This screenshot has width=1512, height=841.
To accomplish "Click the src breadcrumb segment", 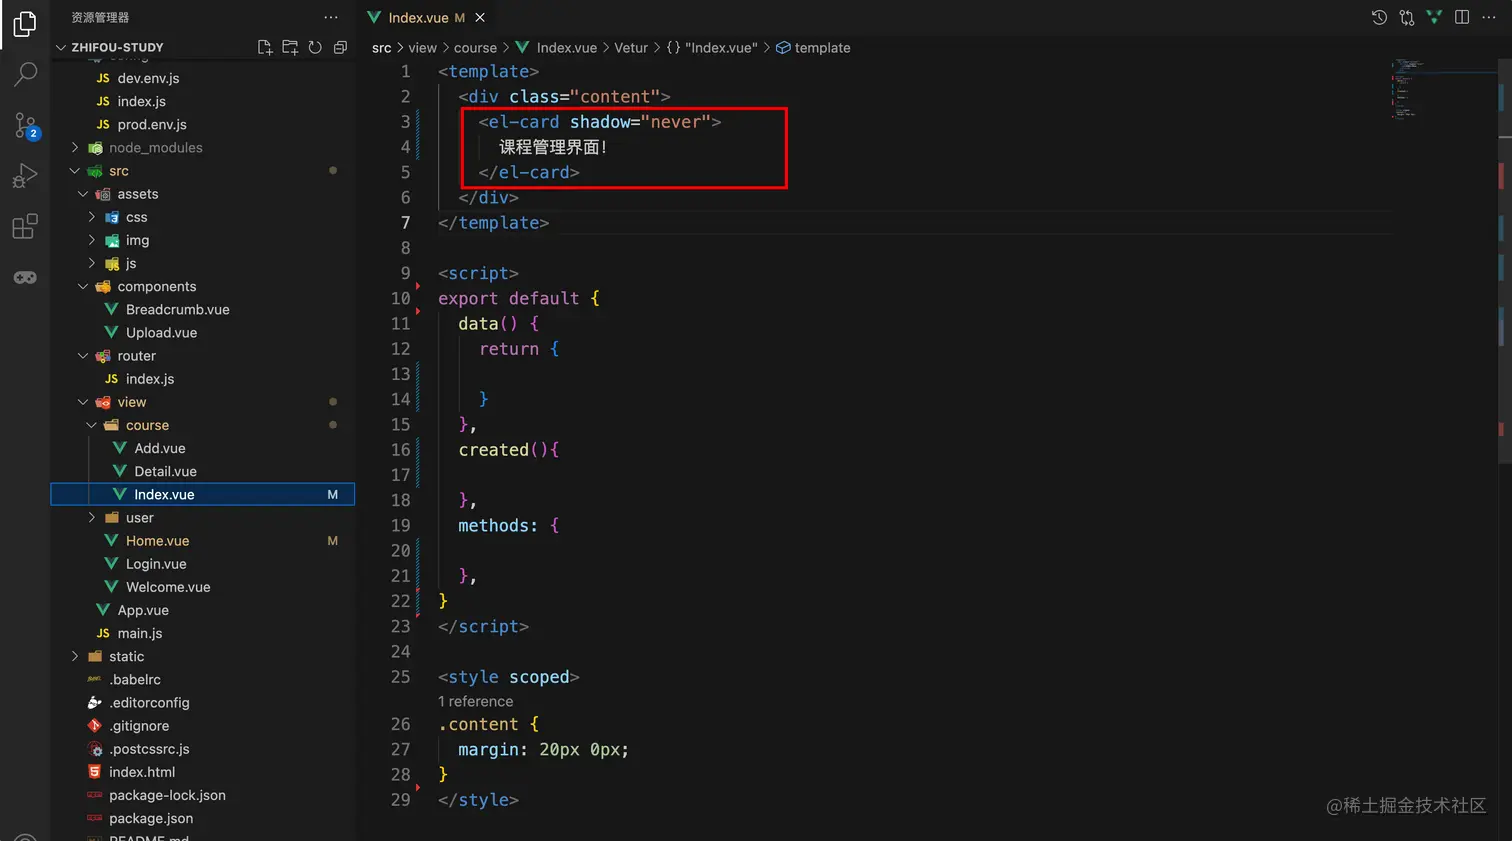I will click(x=381, y=47).
